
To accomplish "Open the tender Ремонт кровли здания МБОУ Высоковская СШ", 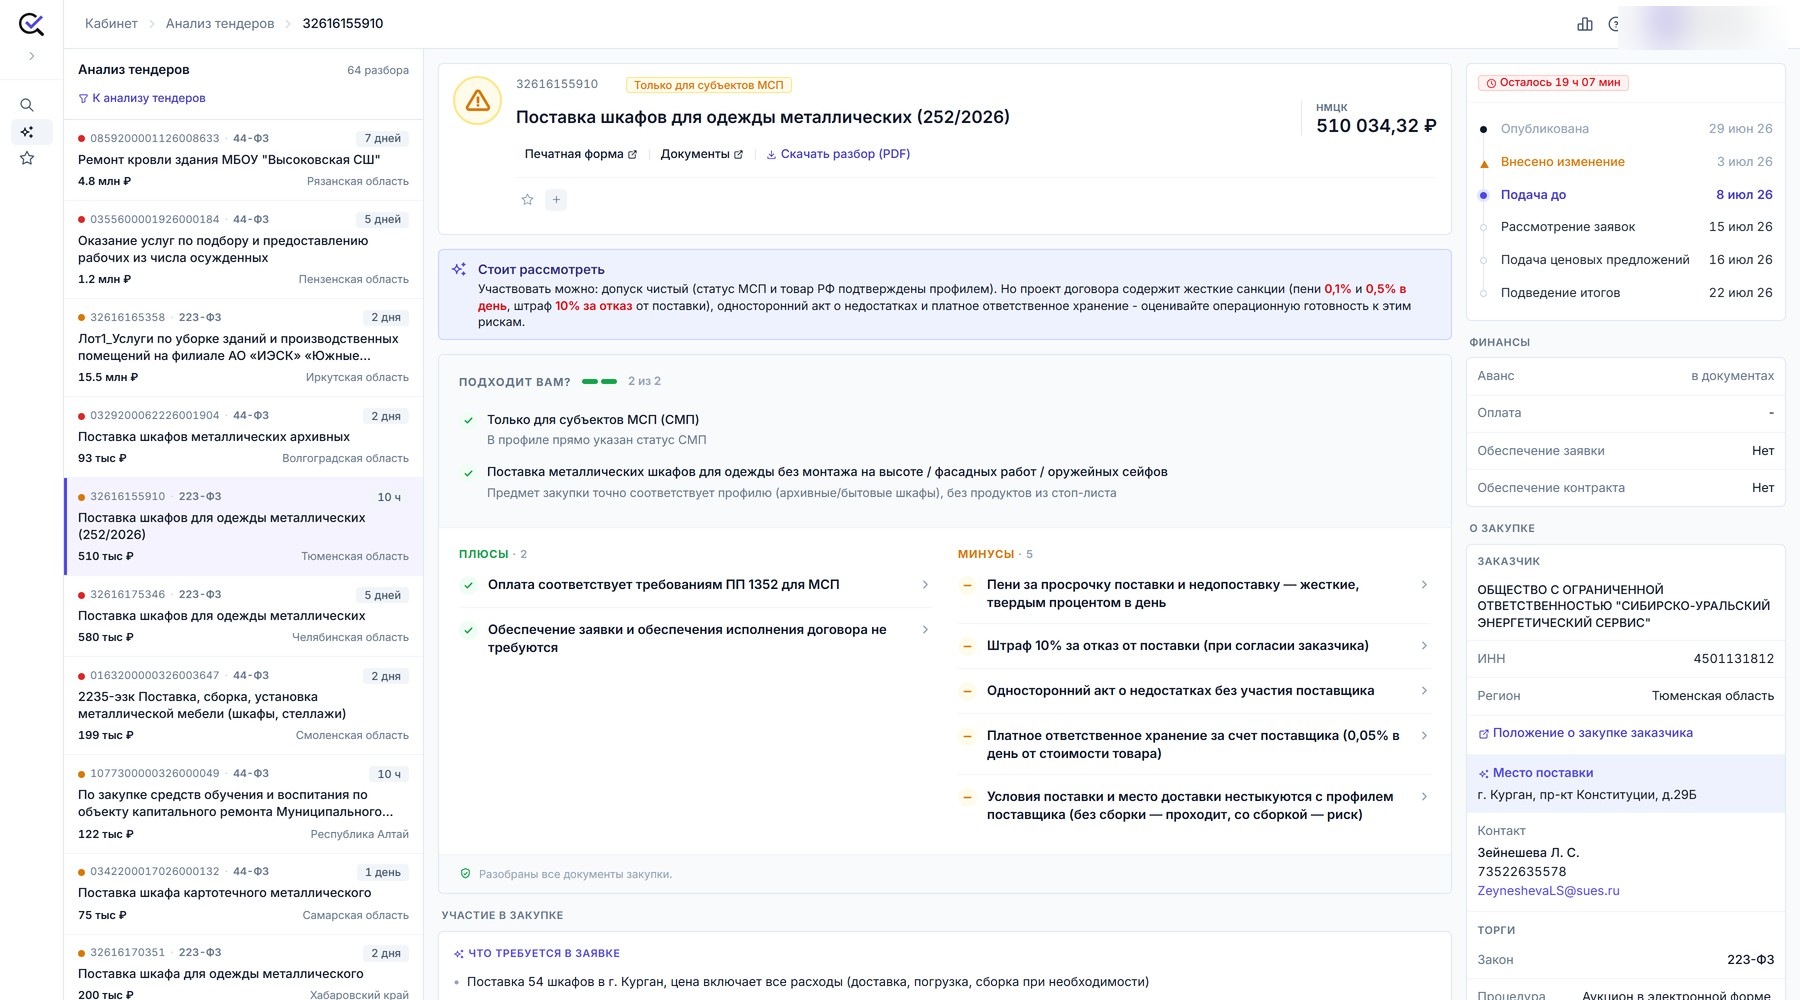I will point(243,160).
